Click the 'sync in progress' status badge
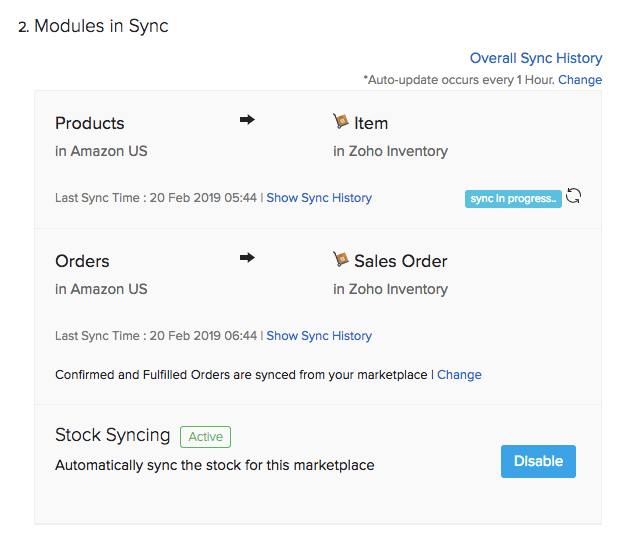The width and height of the screenshot is (617, 540). 513,198
